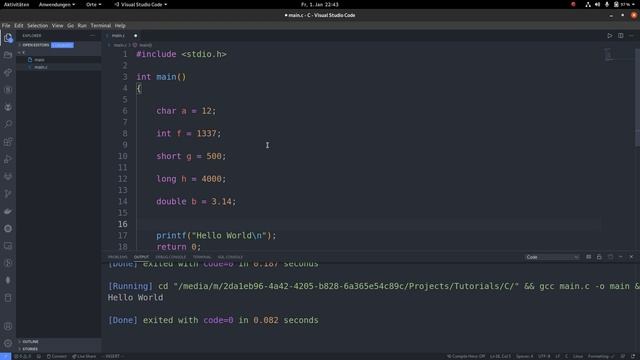Select the 'main.c' file in Explorer

(x=41, y=67)
